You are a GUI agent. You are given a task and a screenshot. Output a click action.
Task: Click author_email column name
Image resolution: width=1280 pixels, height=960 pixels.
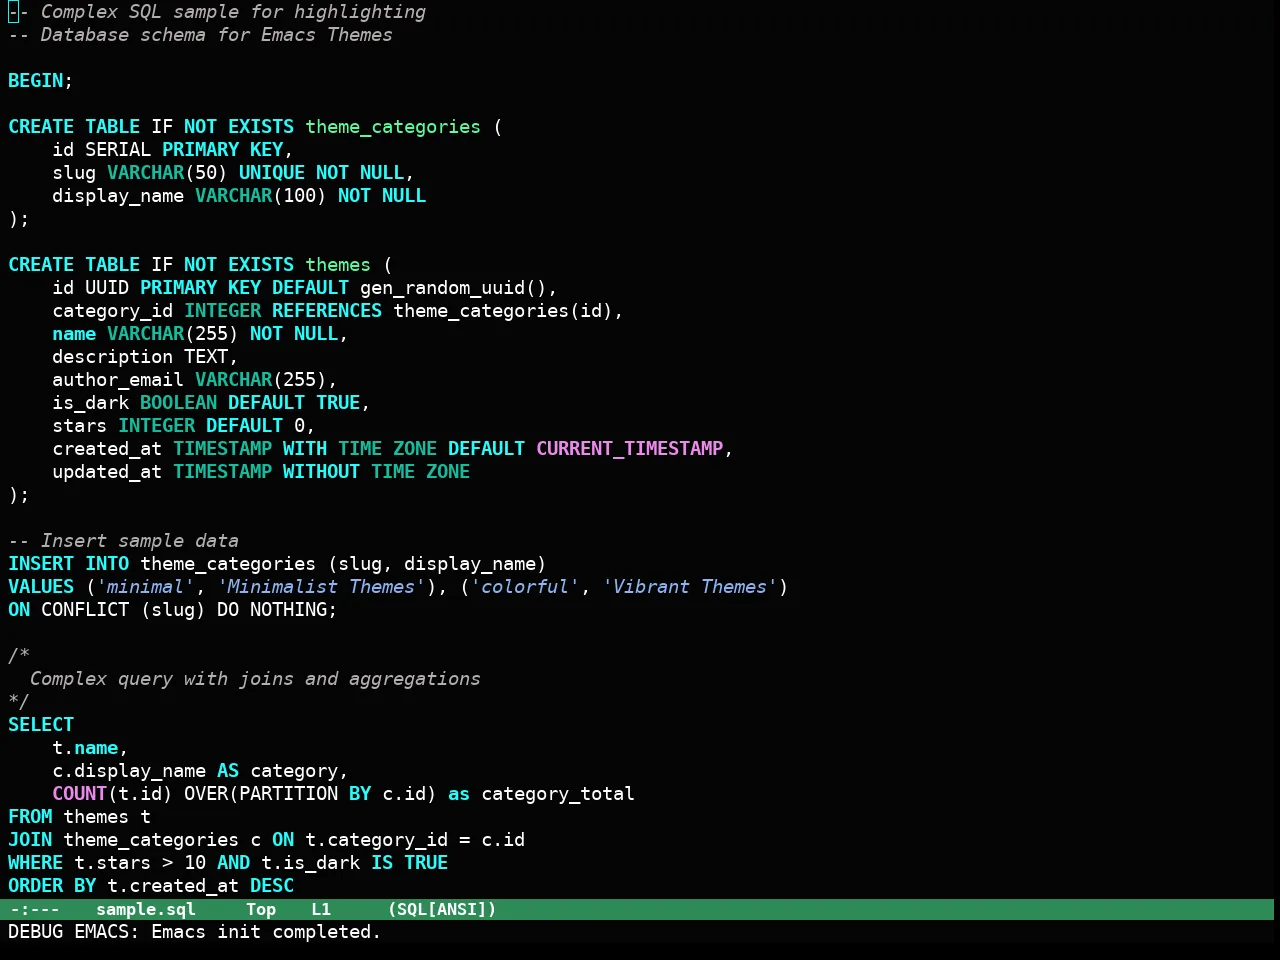[x=118, y=380]
